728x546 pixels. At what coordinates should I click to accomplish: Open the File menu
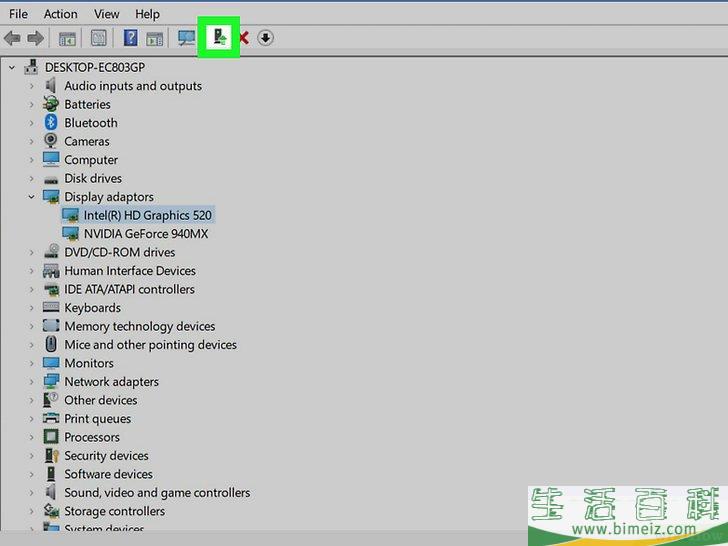[x=18, y=14]
